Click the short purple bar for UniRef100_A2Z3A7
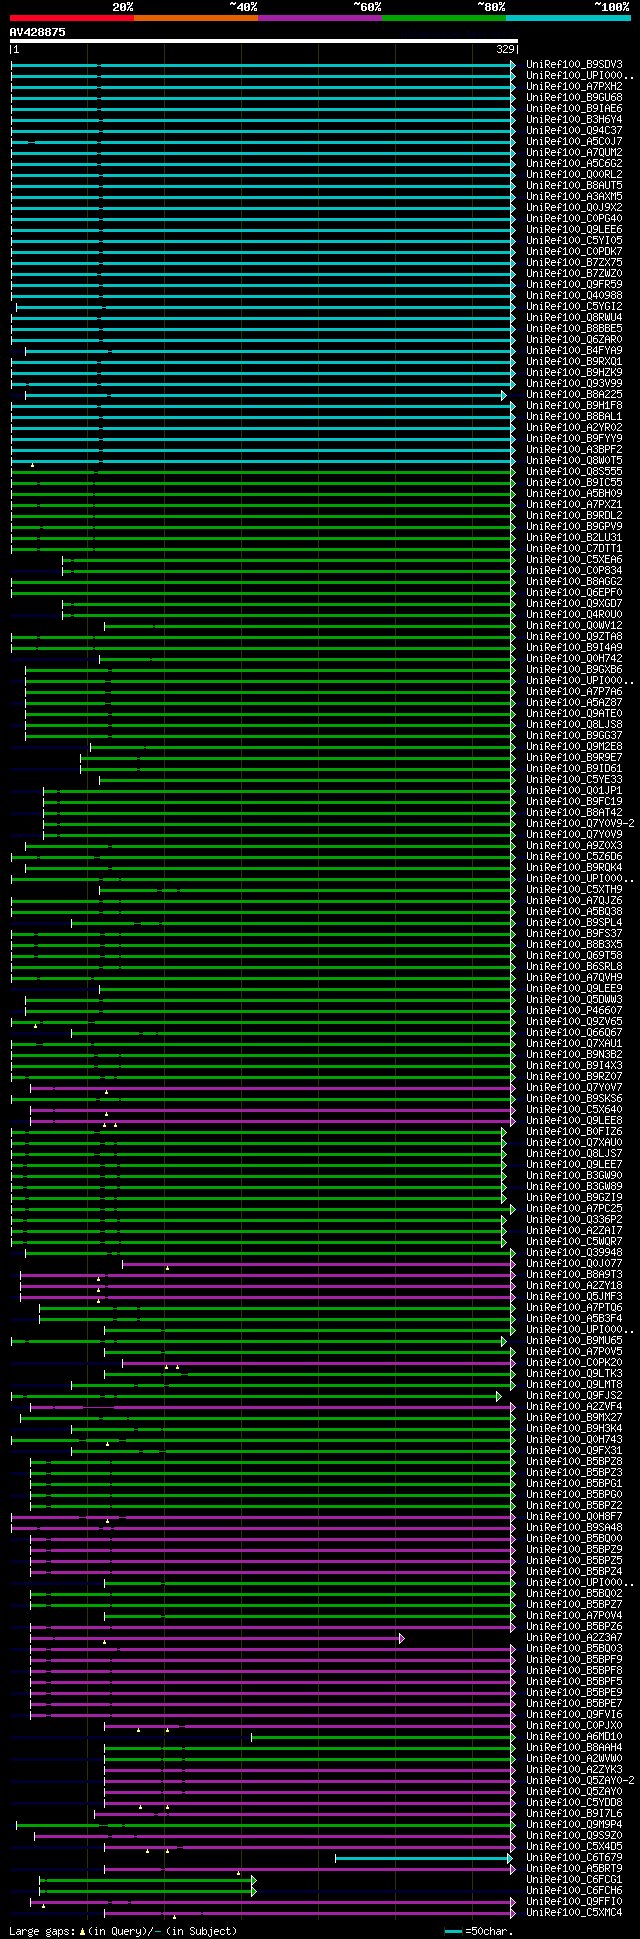This screenshot has width=640, height=1939. 217,1638
